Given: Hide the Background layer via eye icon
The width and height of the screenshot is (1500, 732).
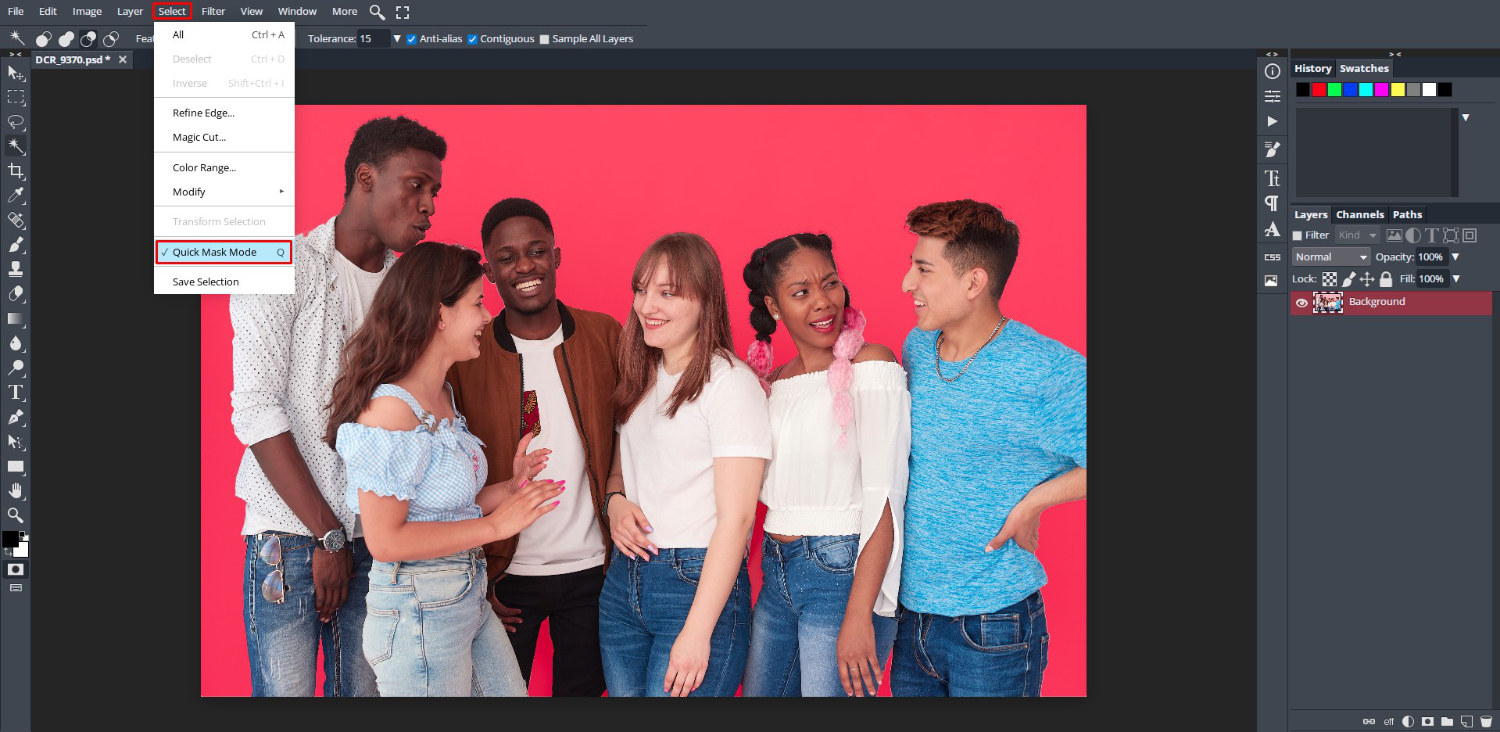Looking at the screenshot, I should 1302,302.
